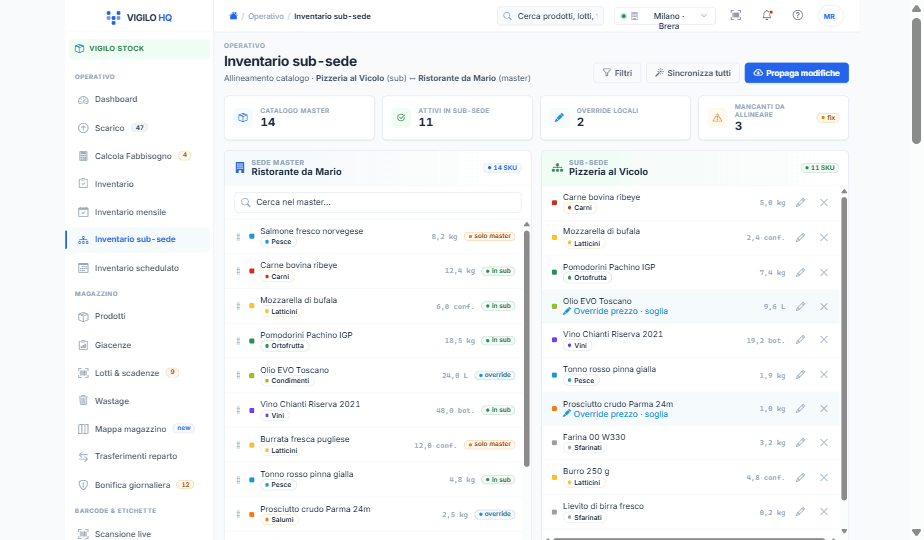This screenshot has height=540, width=924.
Task: Click Propaga modifiche button
Action: click(797, 73)
